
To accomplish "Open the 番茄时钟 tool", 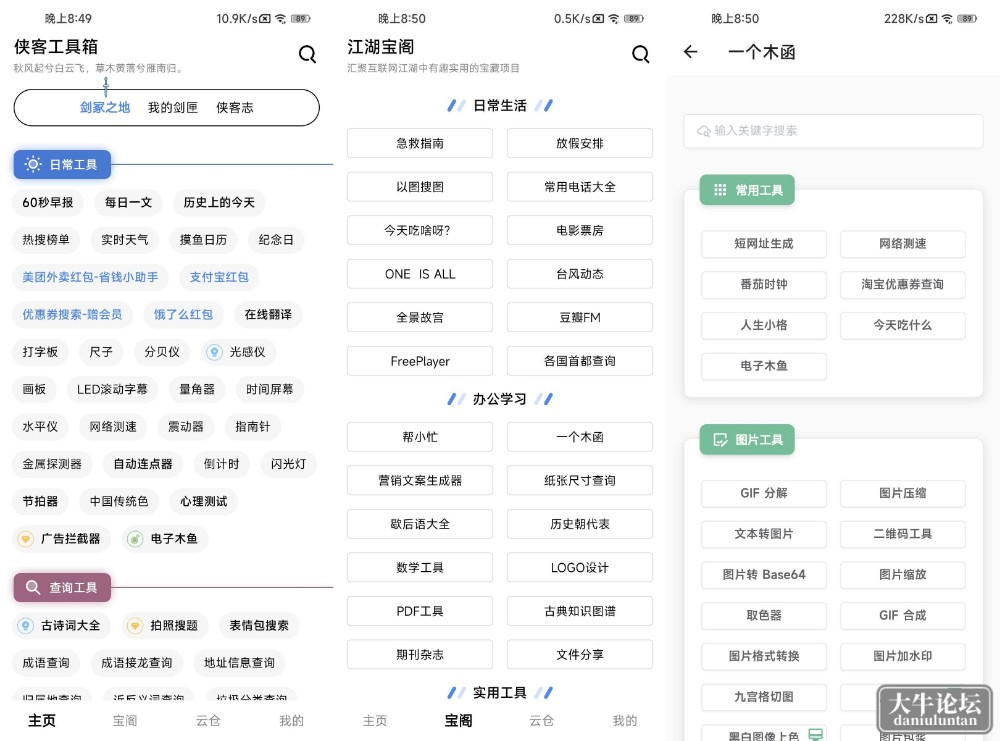I will pyautogui.click(x=764, y=284).
